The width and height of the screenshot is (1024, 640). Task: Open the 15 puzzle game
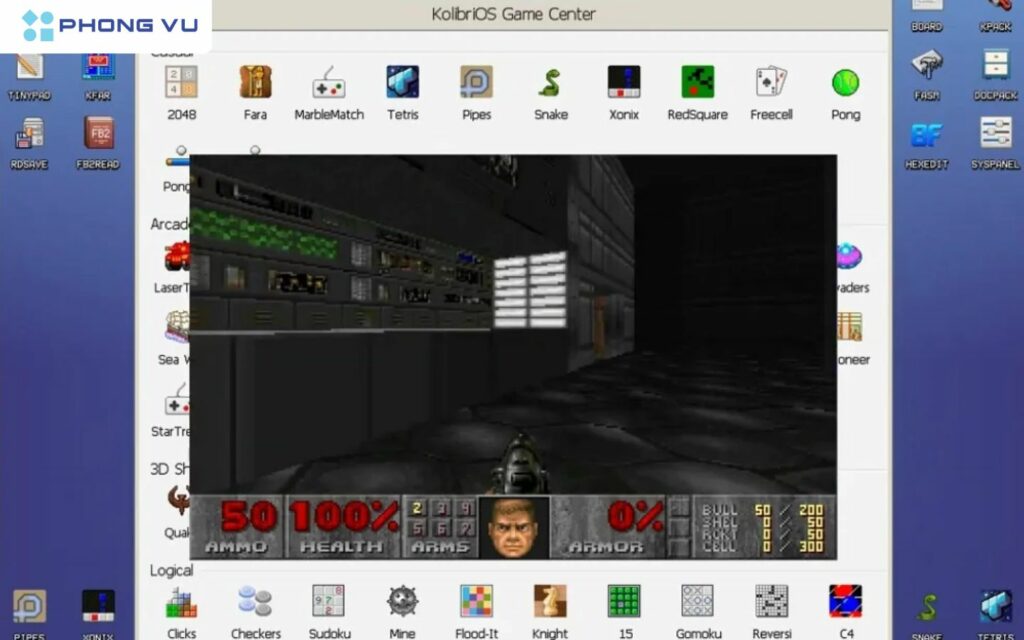(624, 601)
